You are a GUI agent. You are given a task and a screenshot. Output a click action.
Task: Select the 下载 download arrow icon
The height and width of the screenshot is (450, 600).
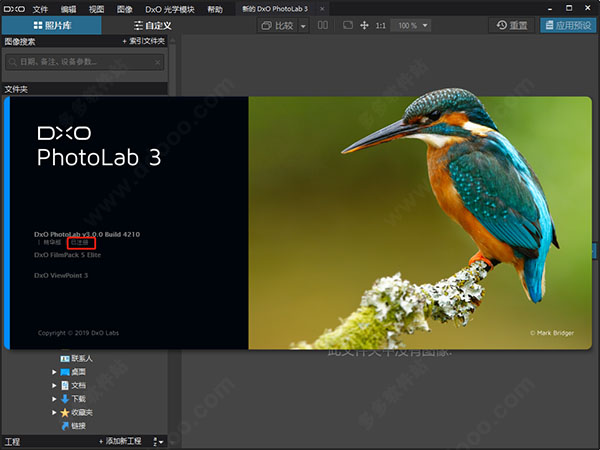pos(65,399)
